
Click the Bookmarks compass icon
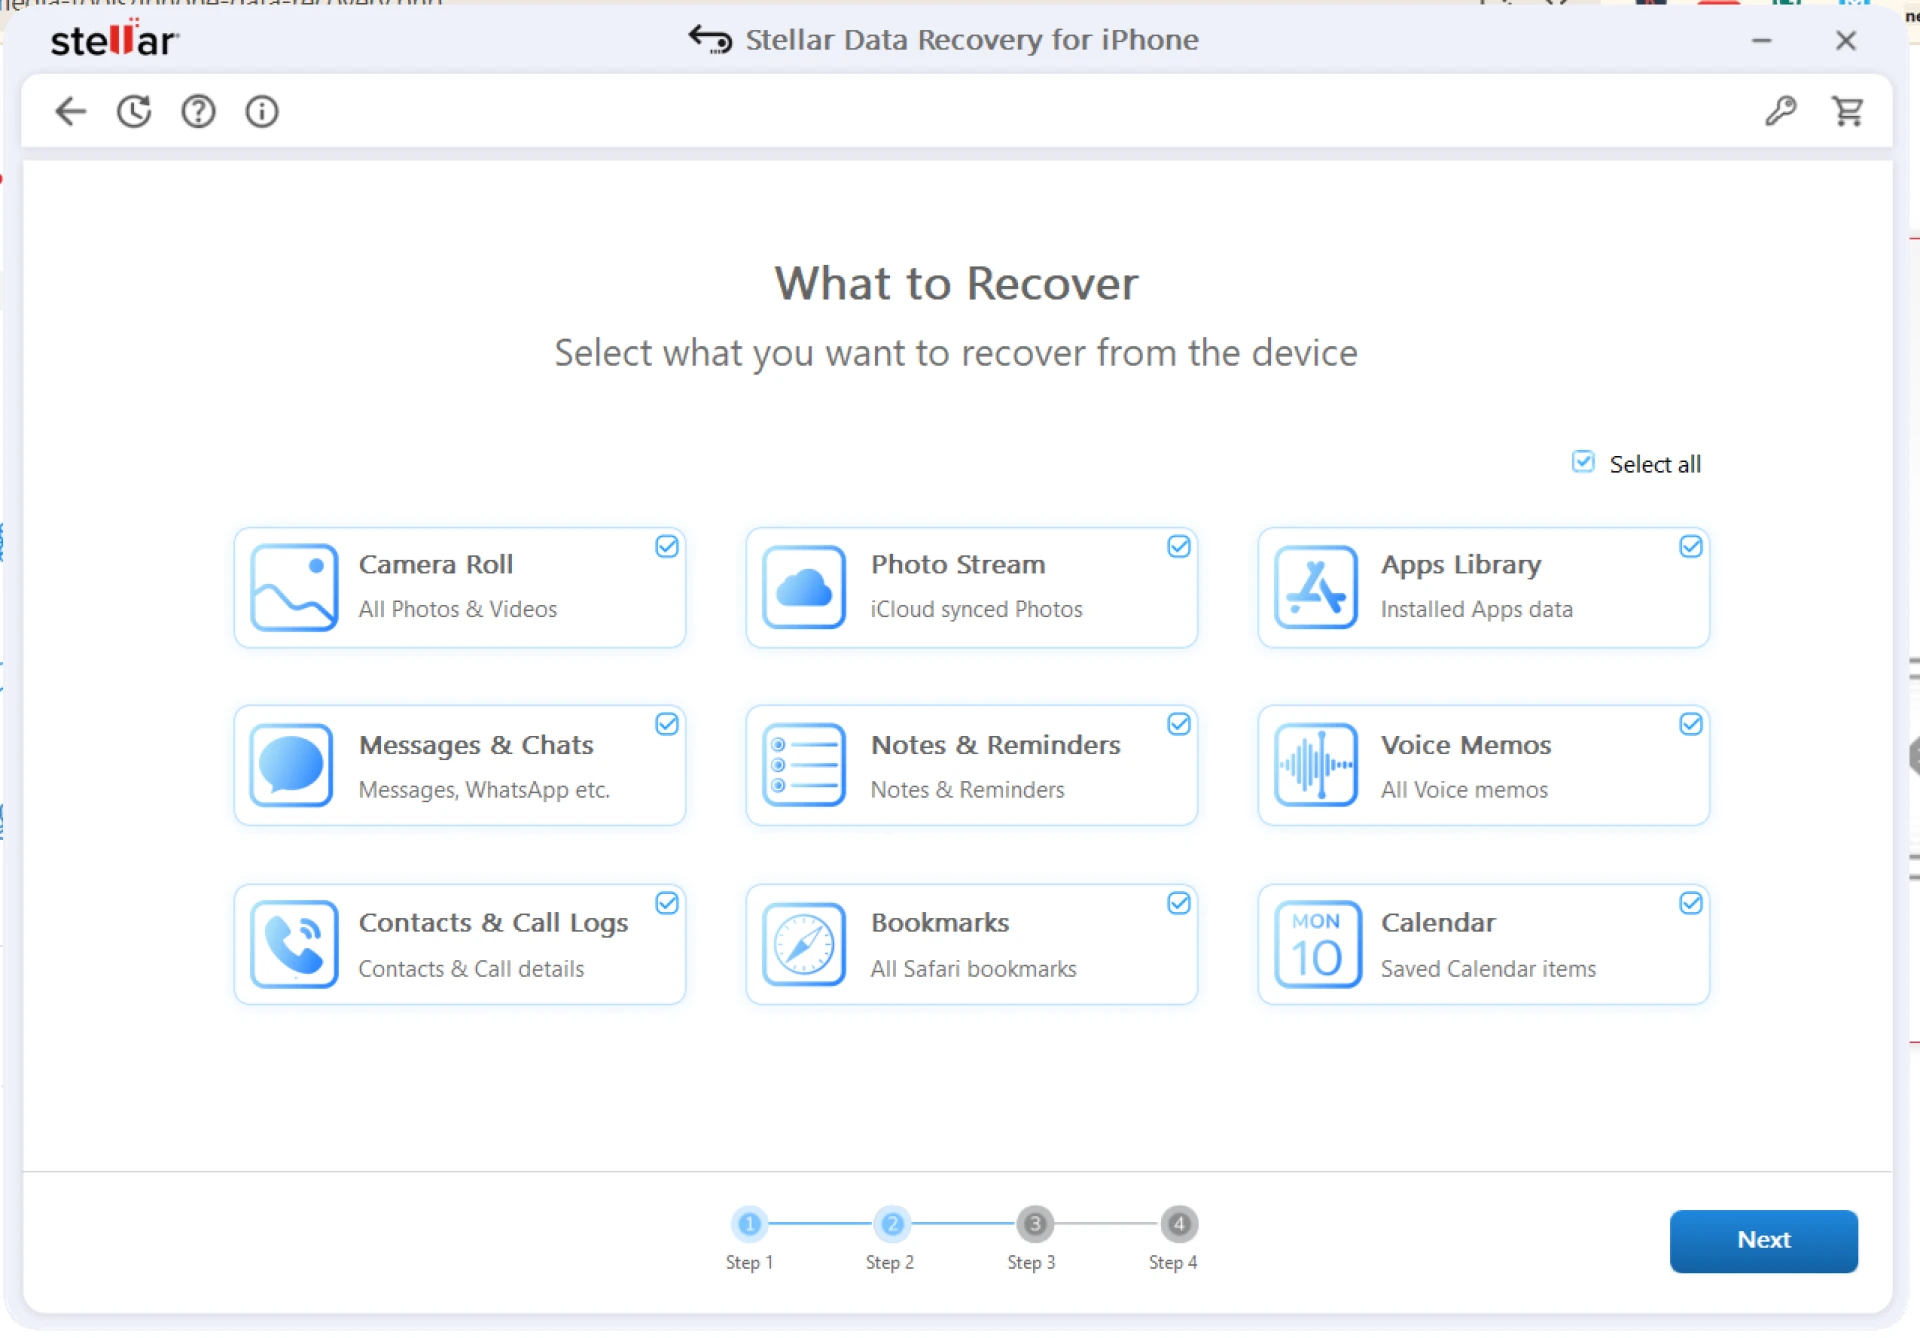point(804,943)
